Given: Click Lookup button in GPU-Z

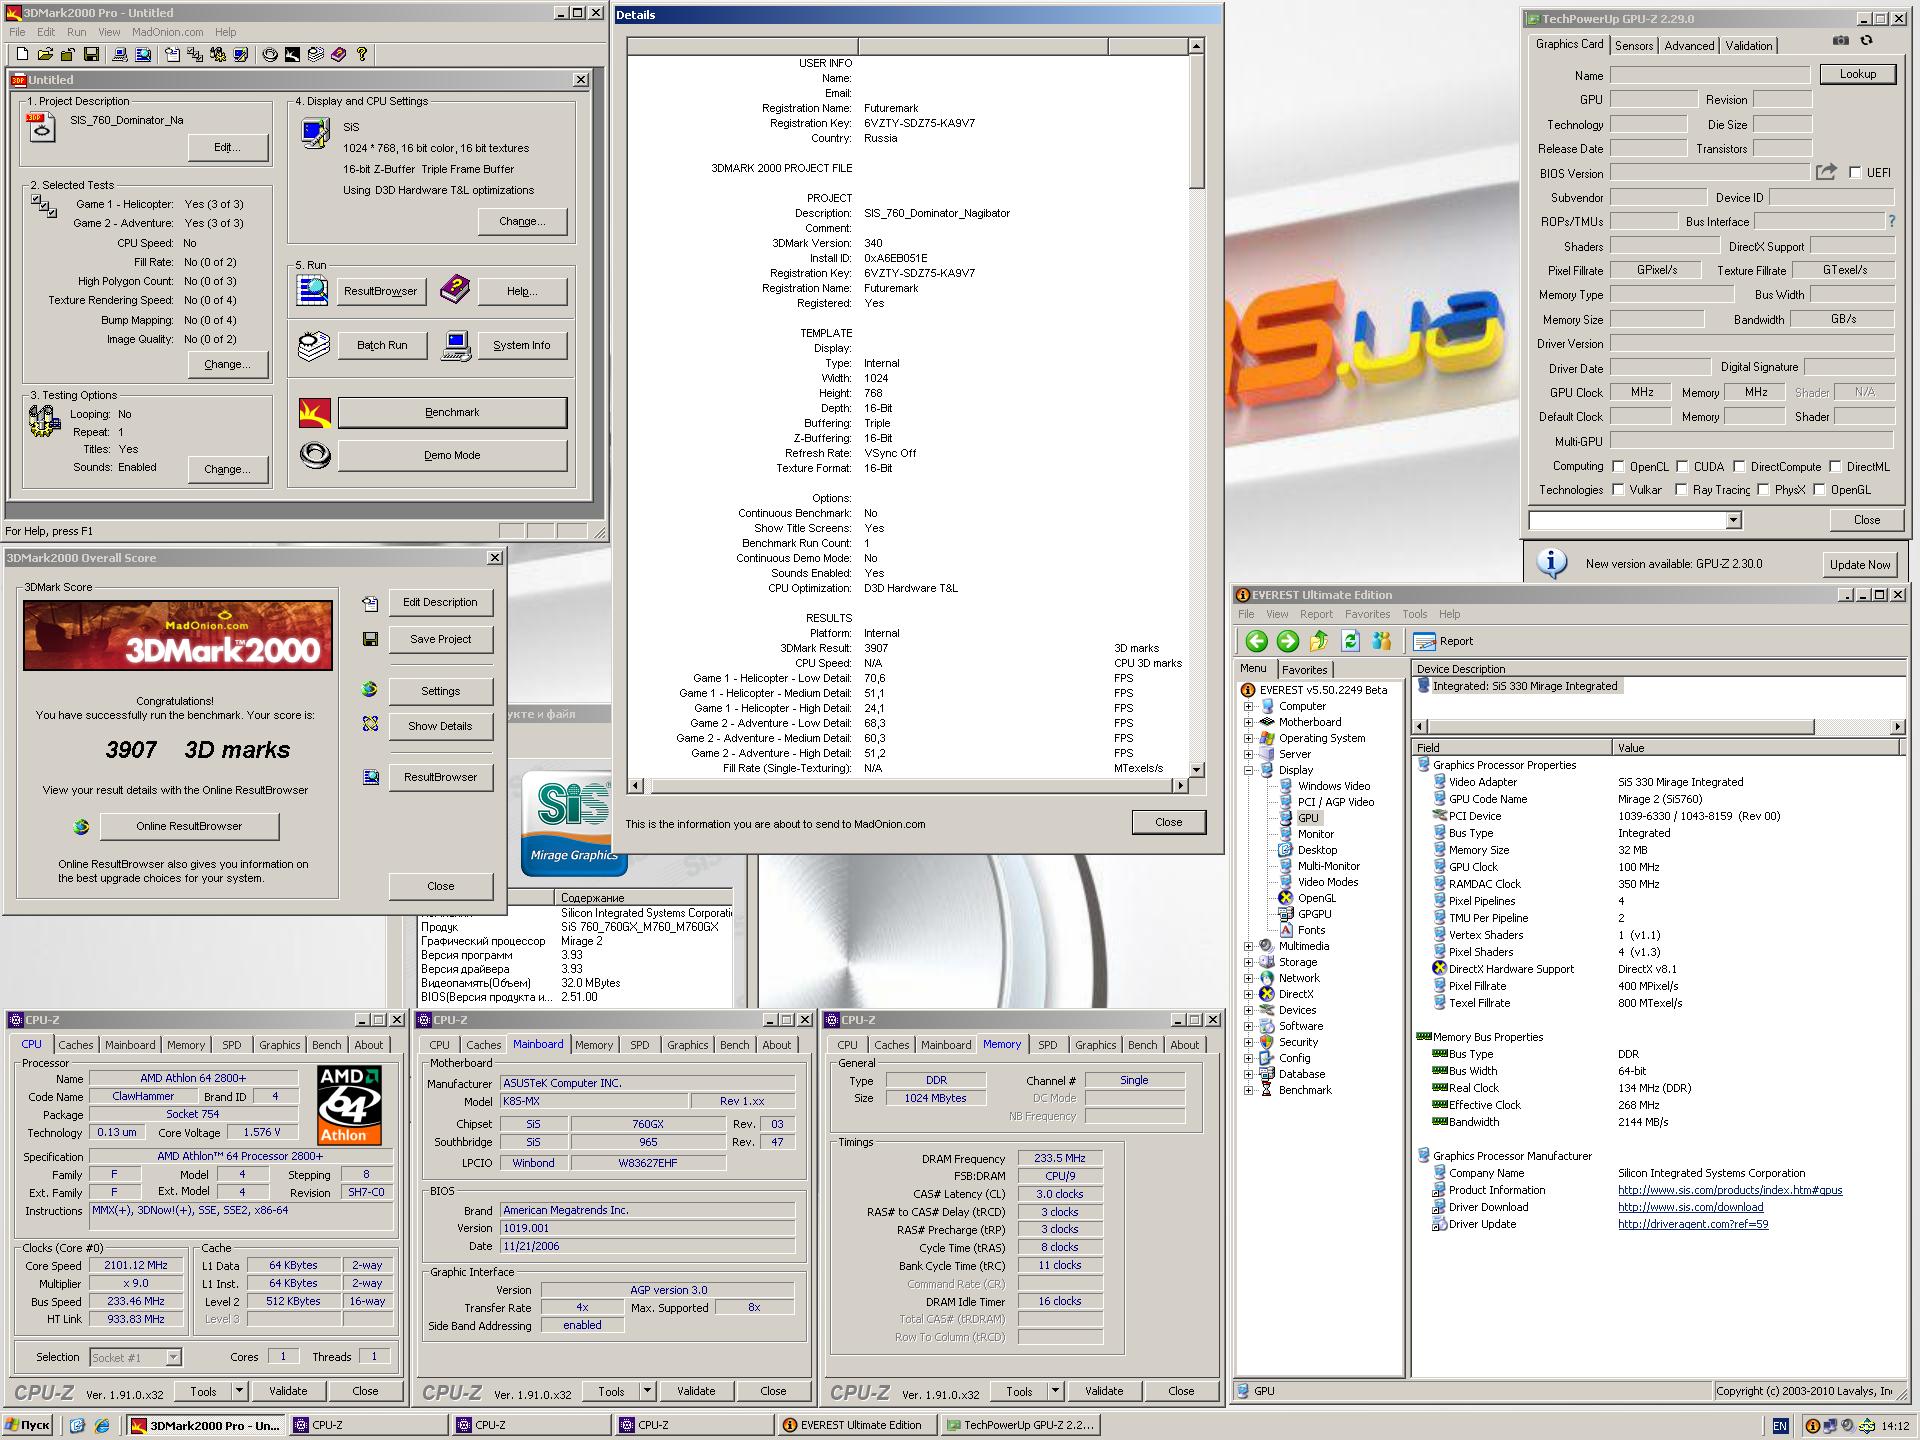Looking at the screenshot, I should (x=1857, y=74).
